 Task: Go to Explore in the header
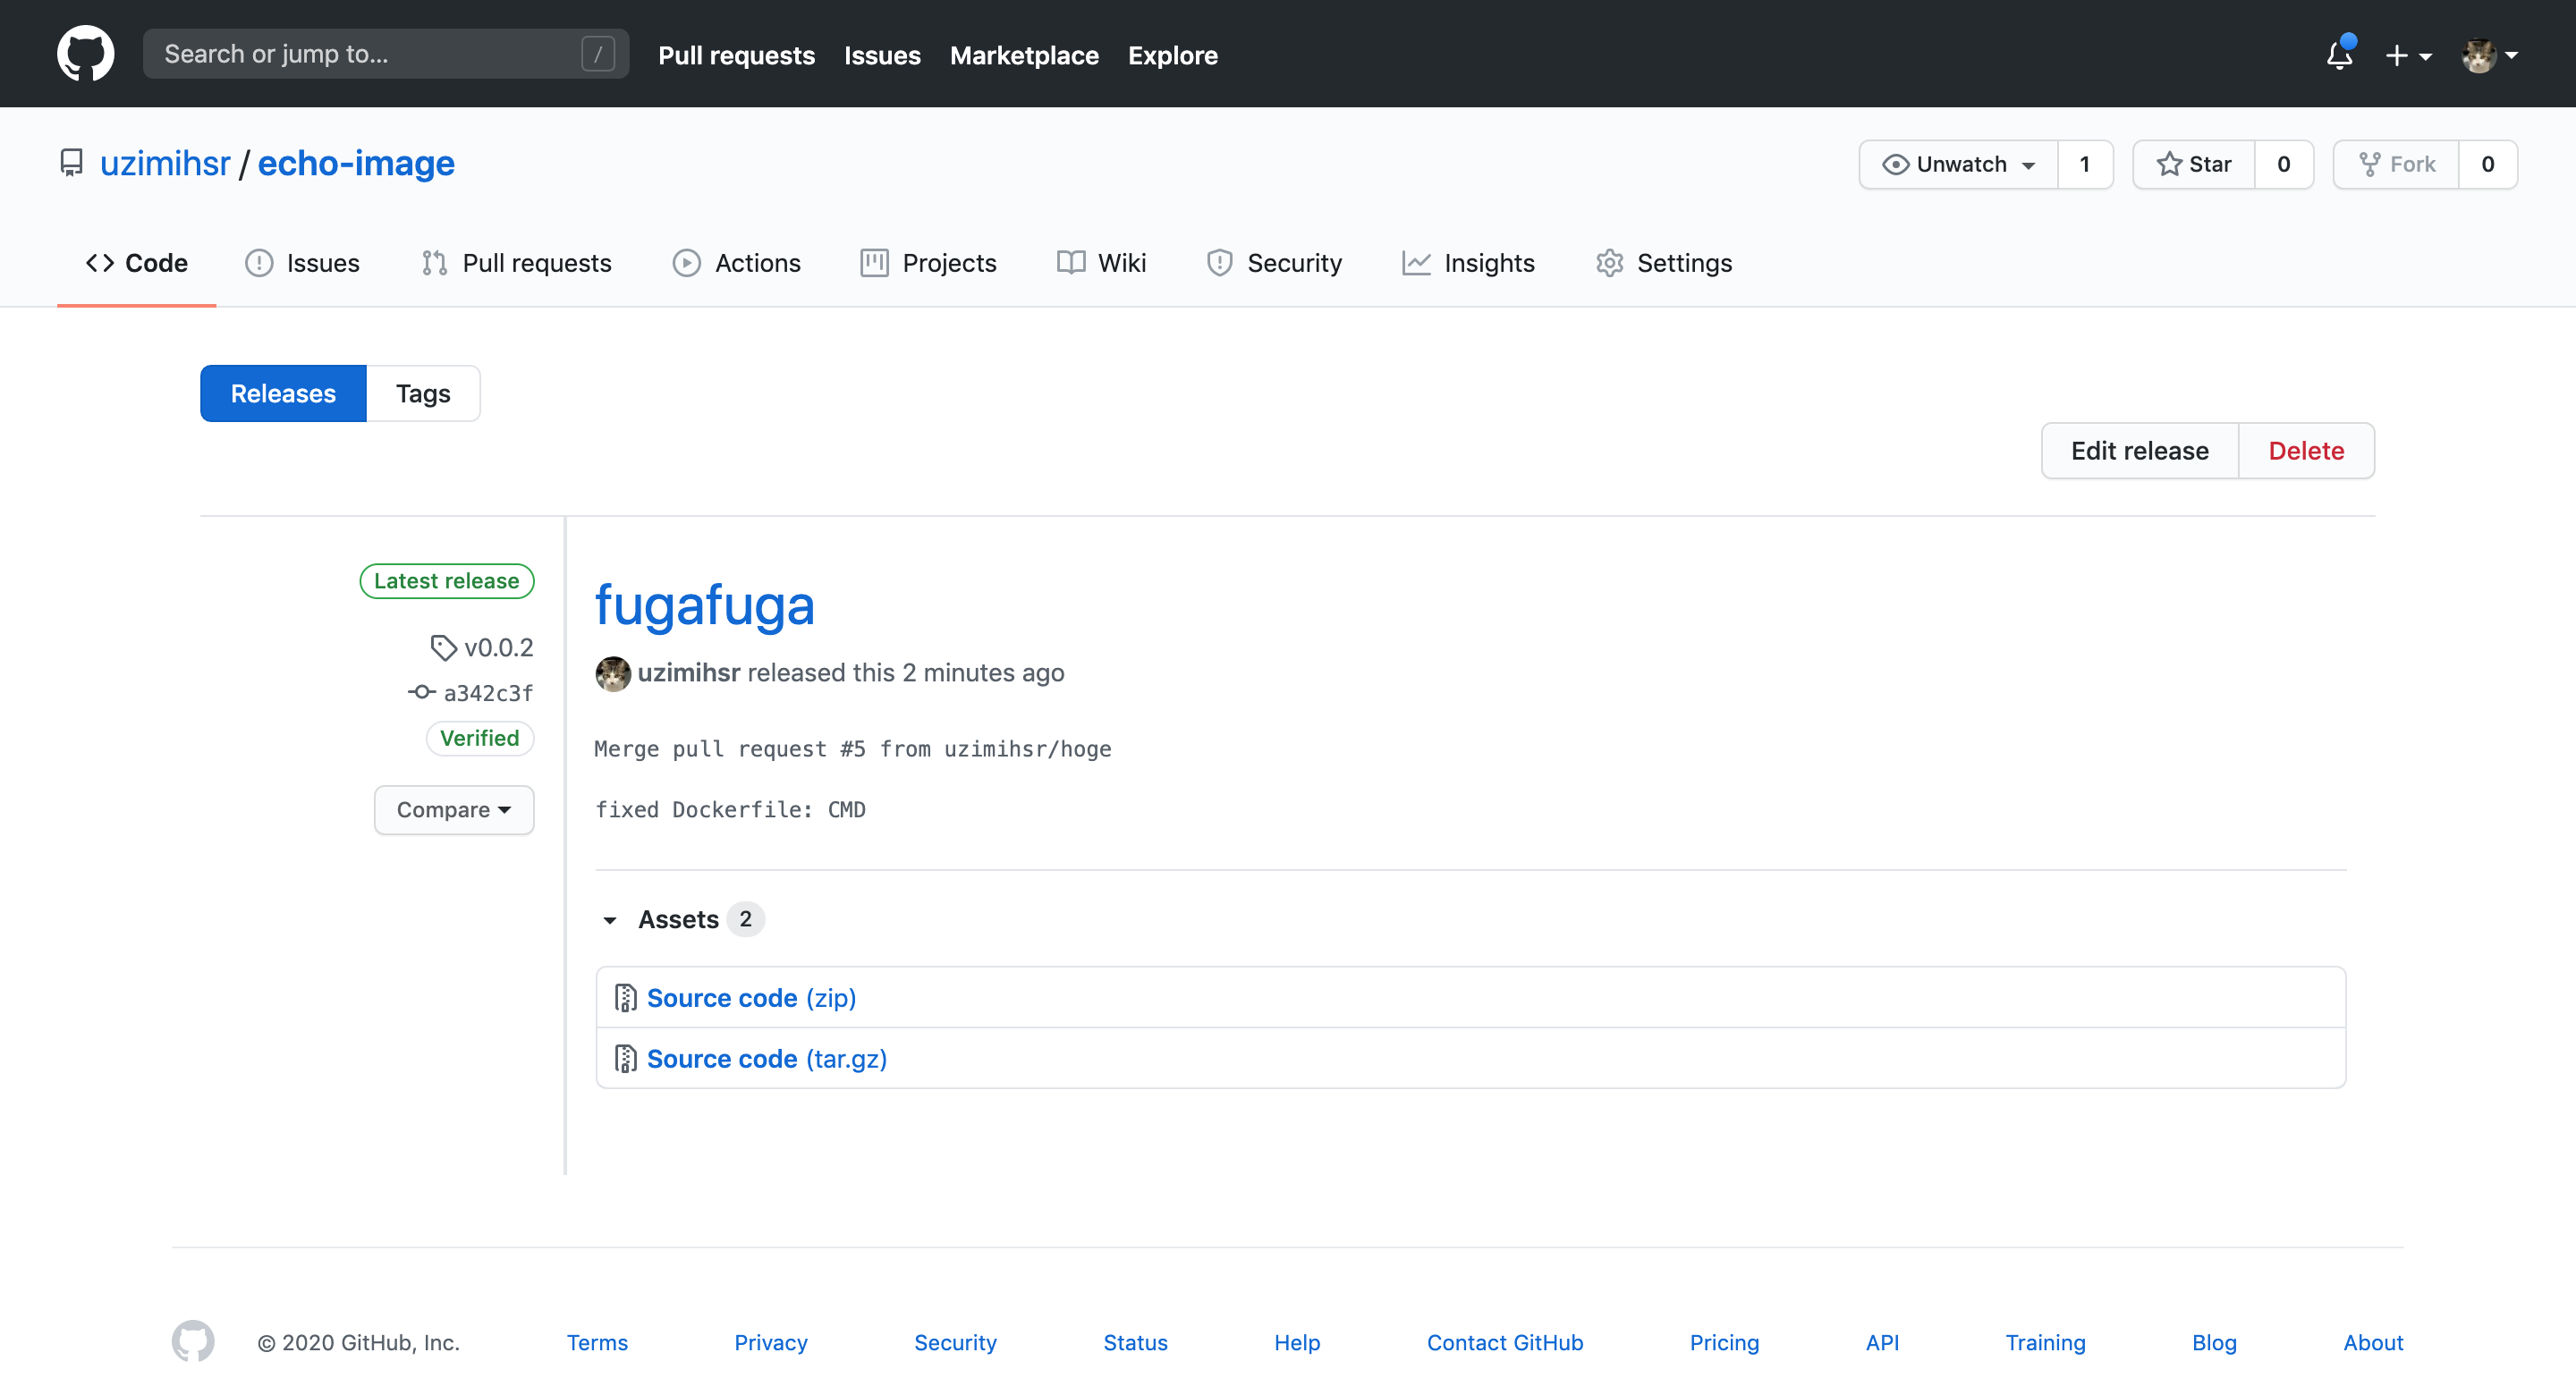(x=1173, y=55)
